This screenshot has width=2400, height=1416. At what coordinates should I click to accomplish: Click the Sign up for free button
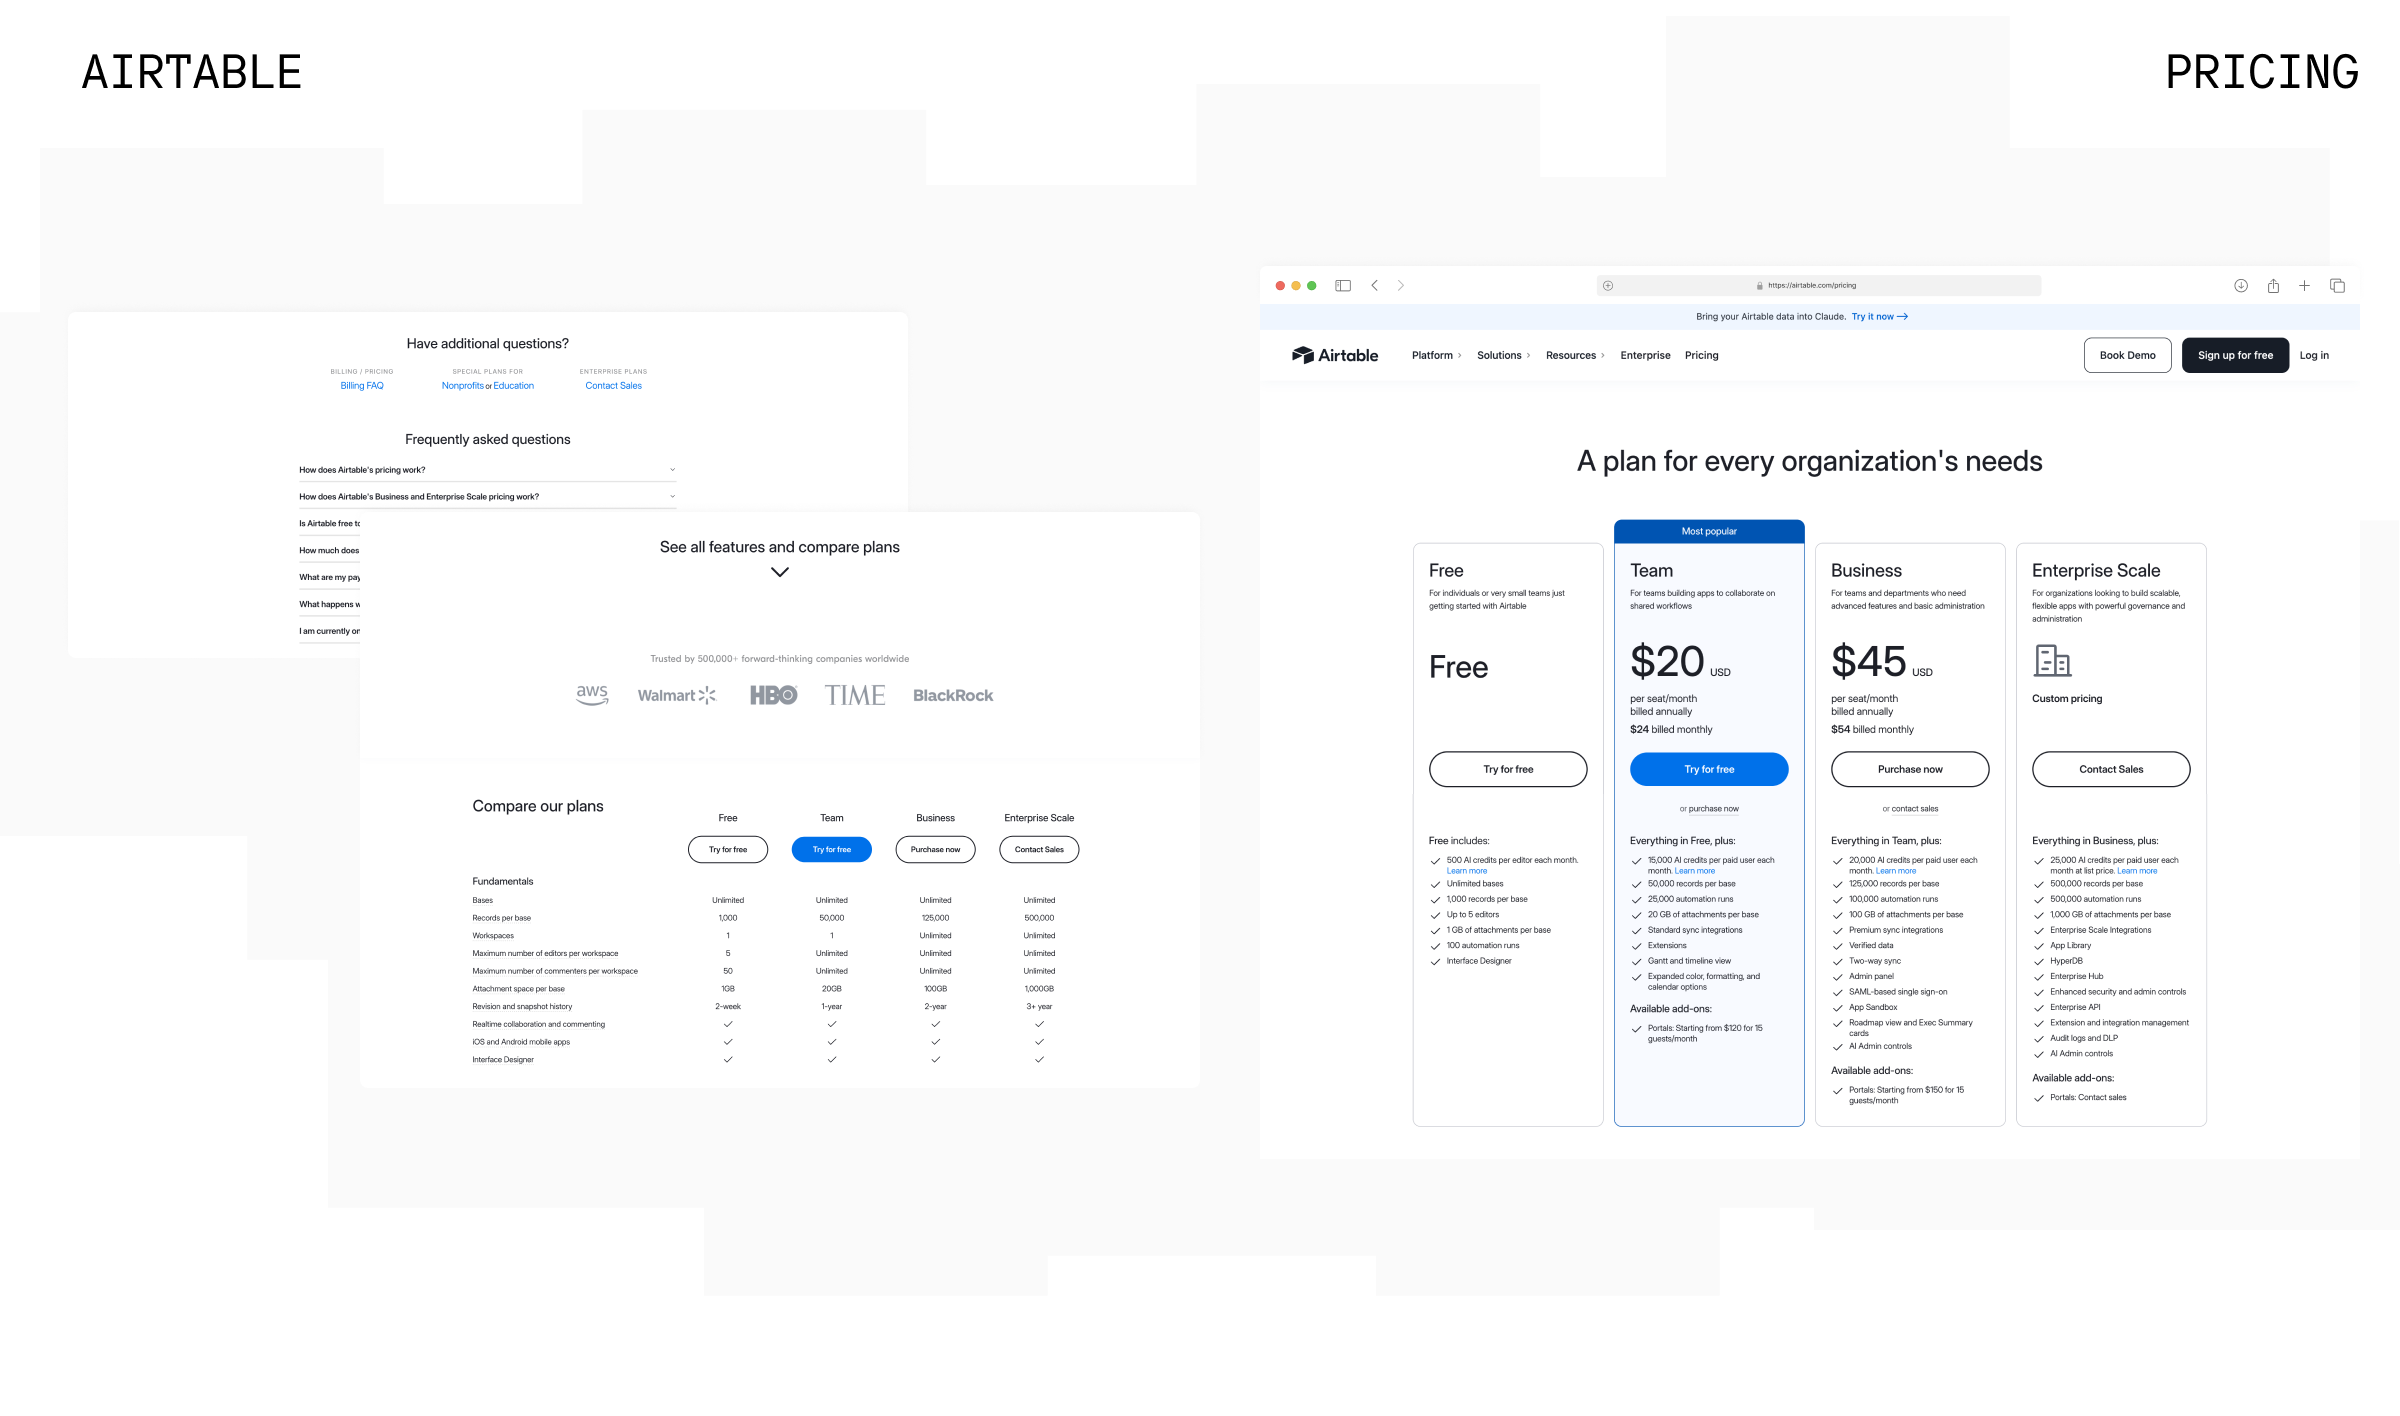click(2235, 355)
